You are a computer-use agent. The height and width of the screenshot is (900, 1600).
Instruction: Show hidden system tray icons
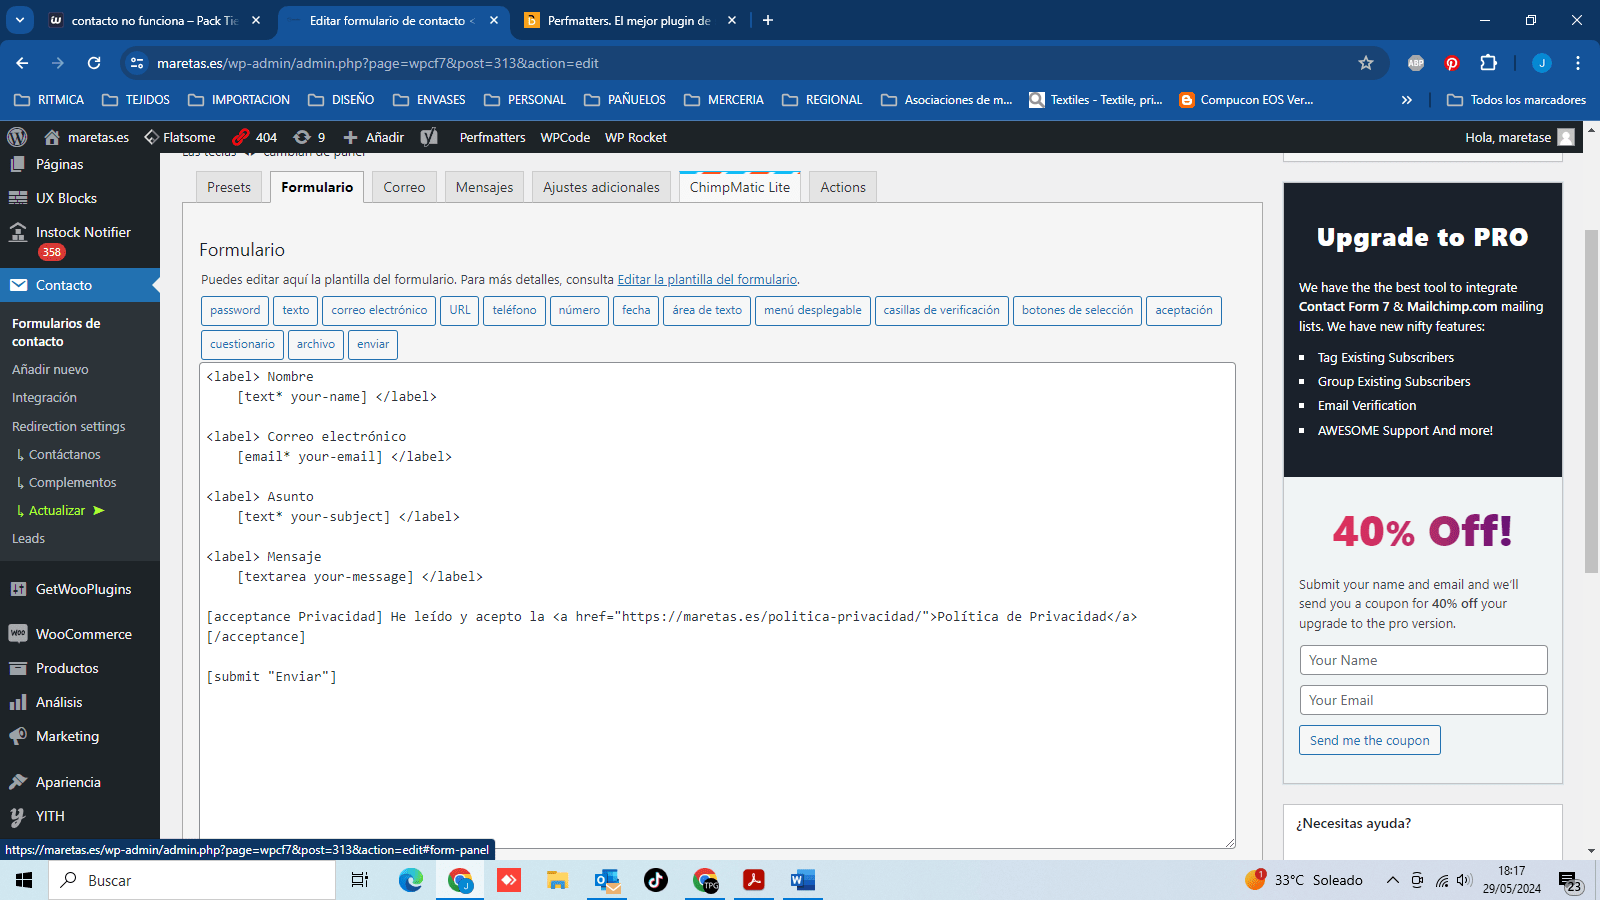[1392, 880]
